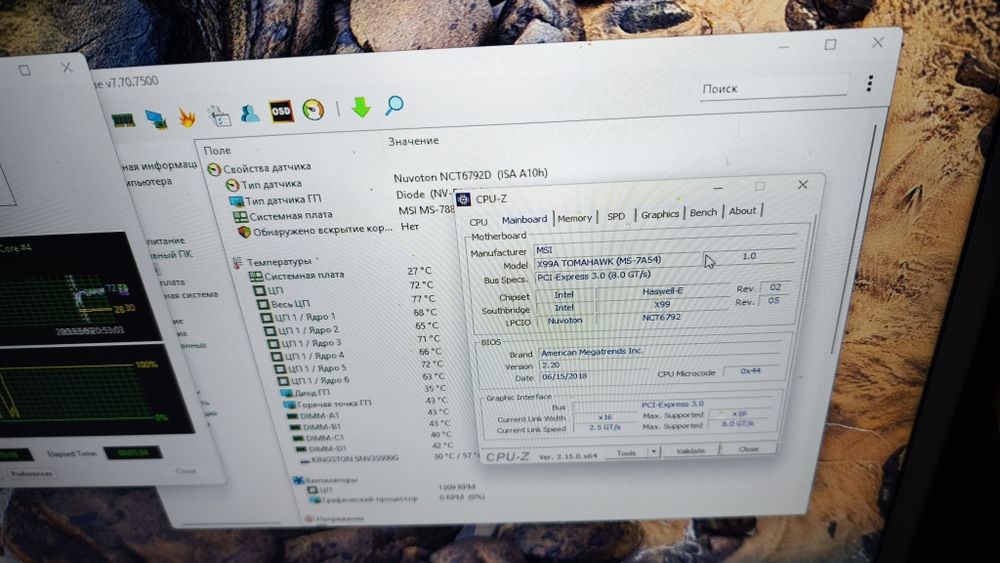Open the three-dot menu in AIDA64

pyautogui.click(x=869, y=84)
